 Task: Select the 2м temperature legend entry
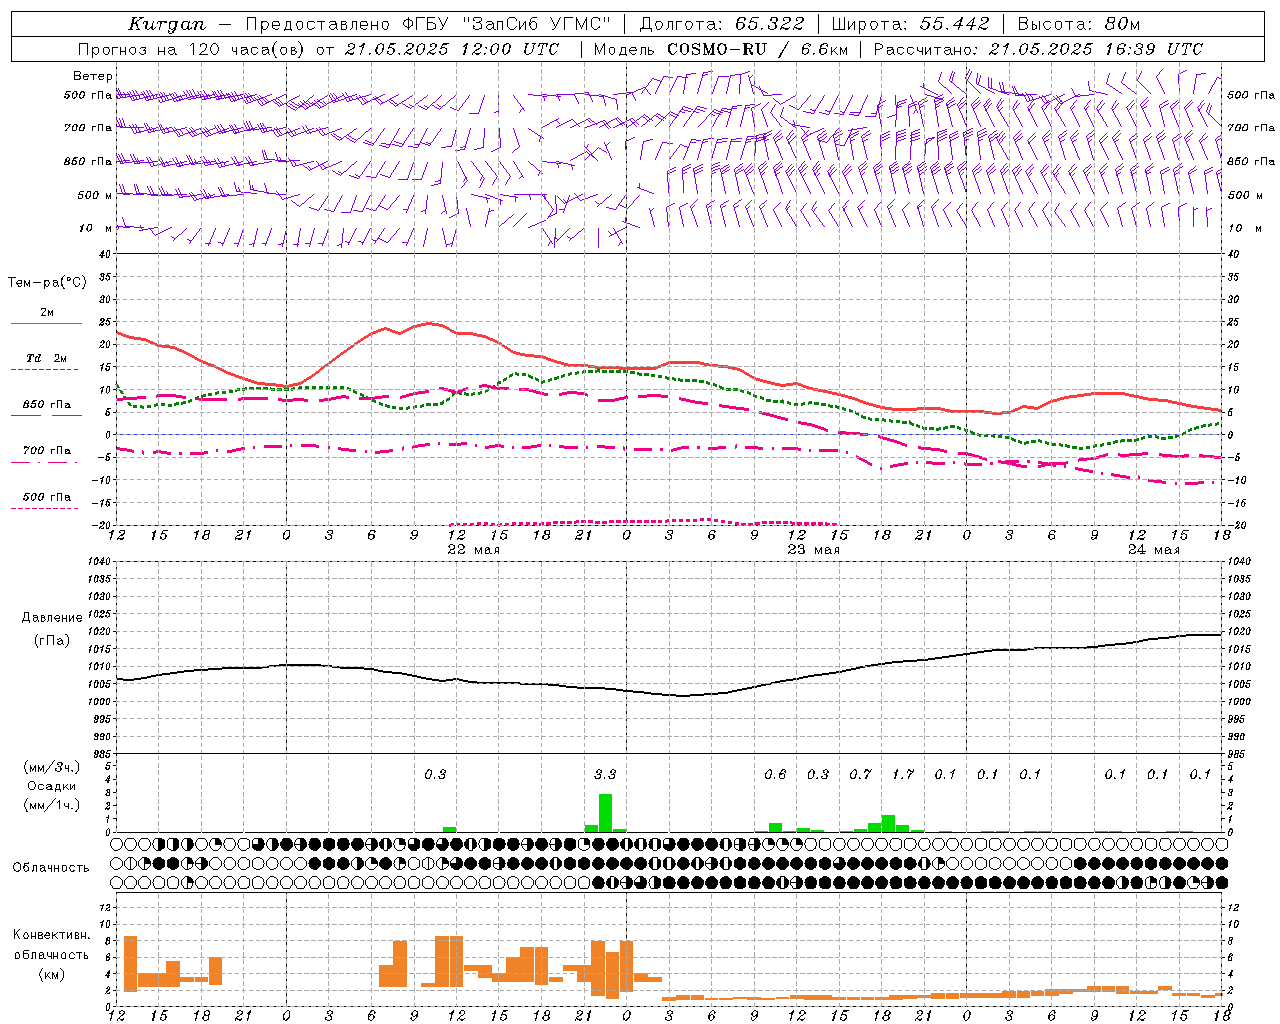pyautogui.click(x=47, y=313)
